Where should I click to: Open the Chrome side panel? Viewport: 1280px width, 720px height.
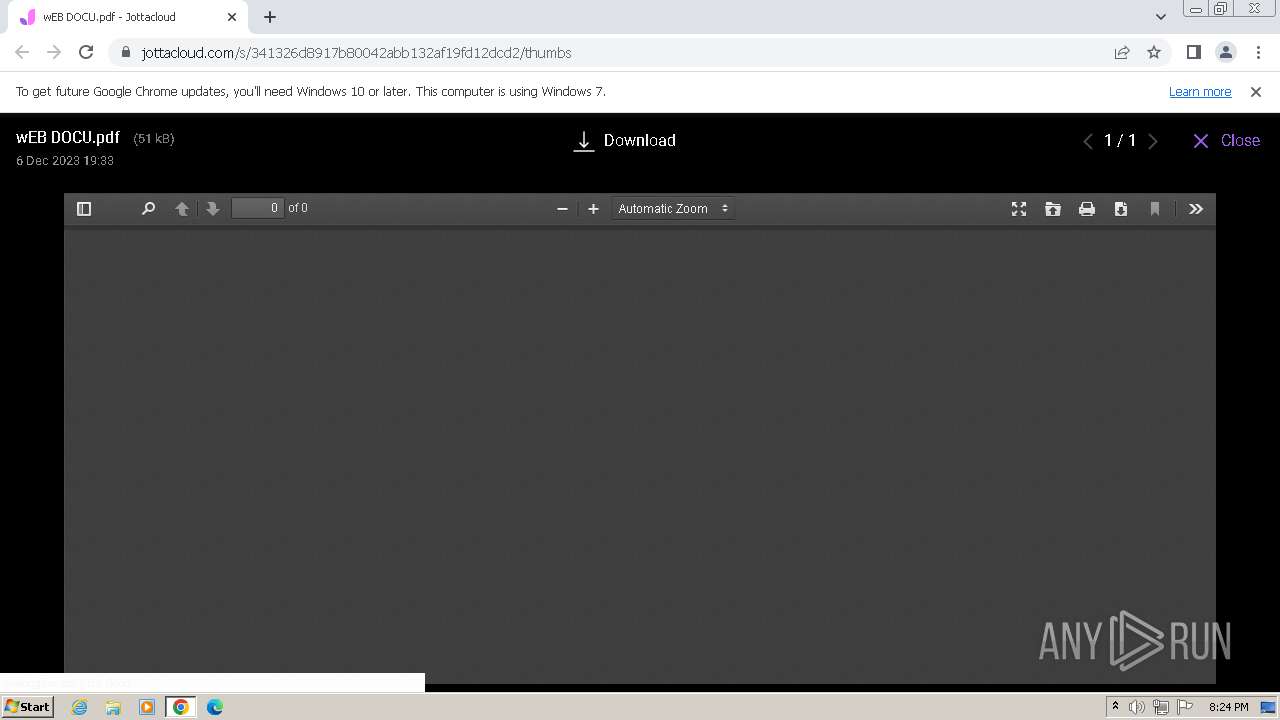[x=1193, y=52]
